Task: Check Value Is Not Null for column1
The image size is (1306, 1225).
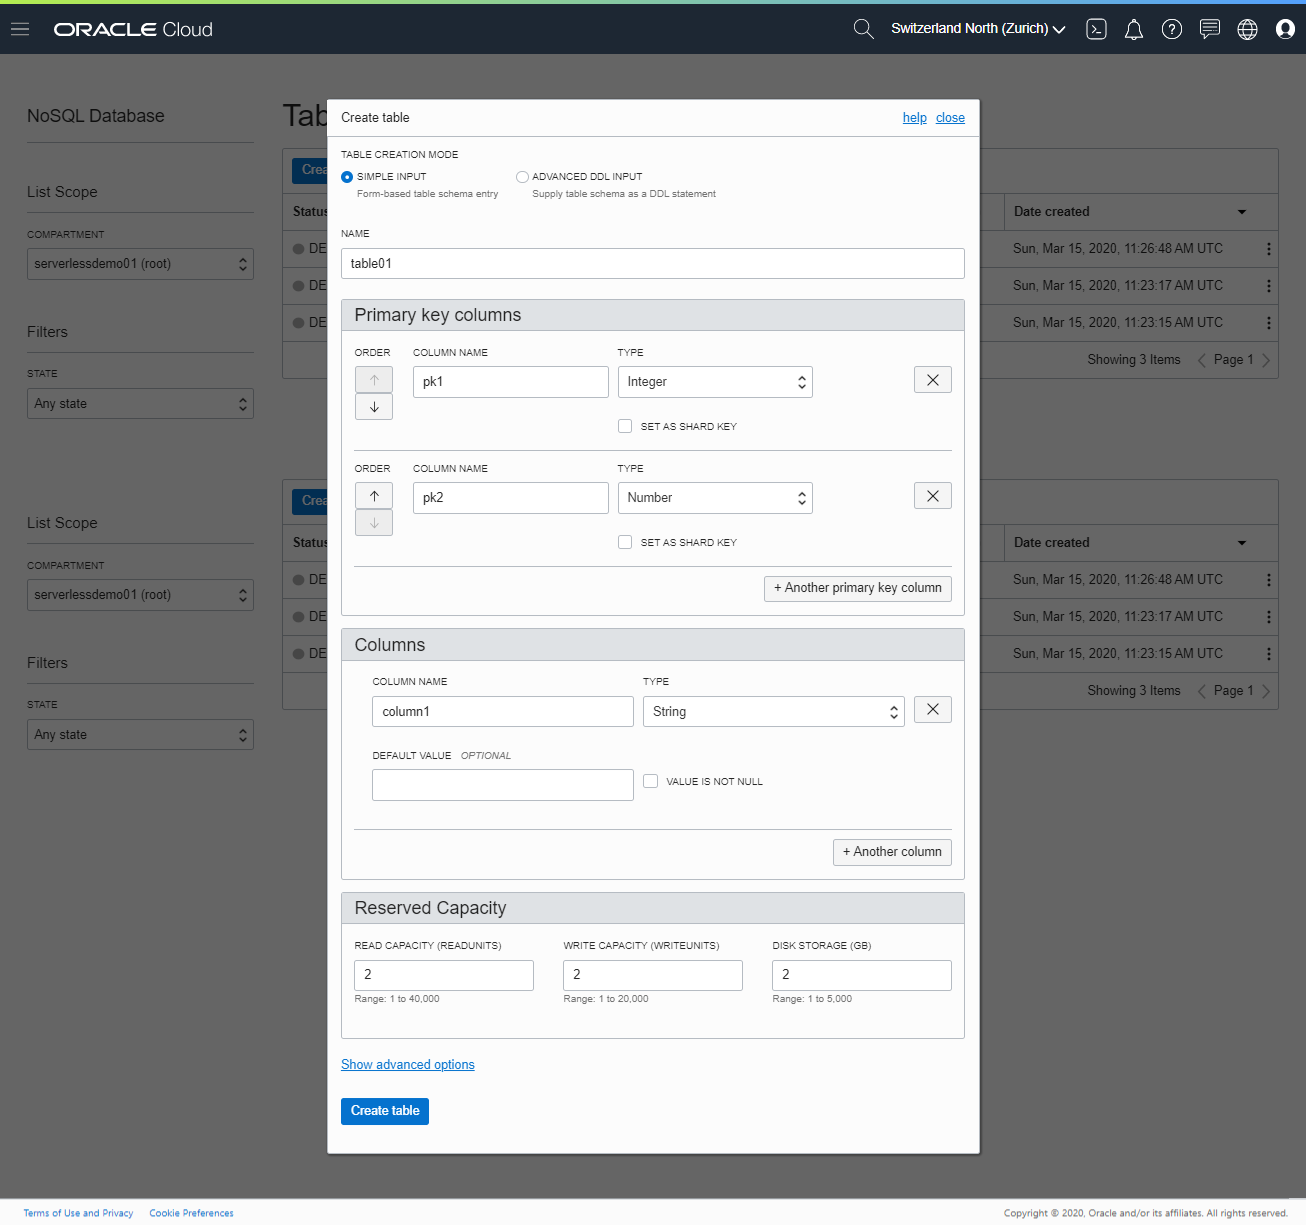Action: click(650, 781)
